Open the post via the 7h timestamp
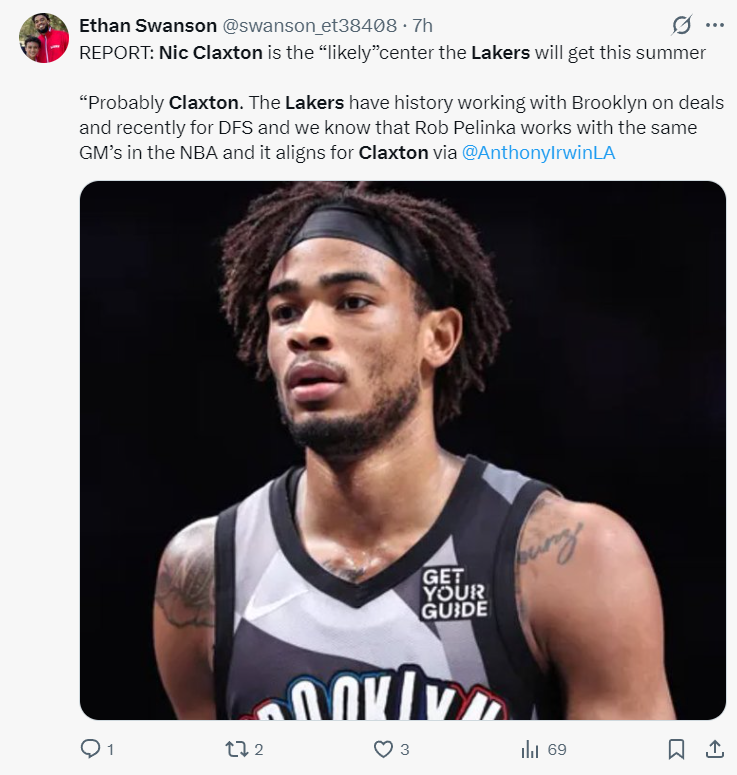The height and width of the screenshot is (775, 737). (x=422, y=25)
